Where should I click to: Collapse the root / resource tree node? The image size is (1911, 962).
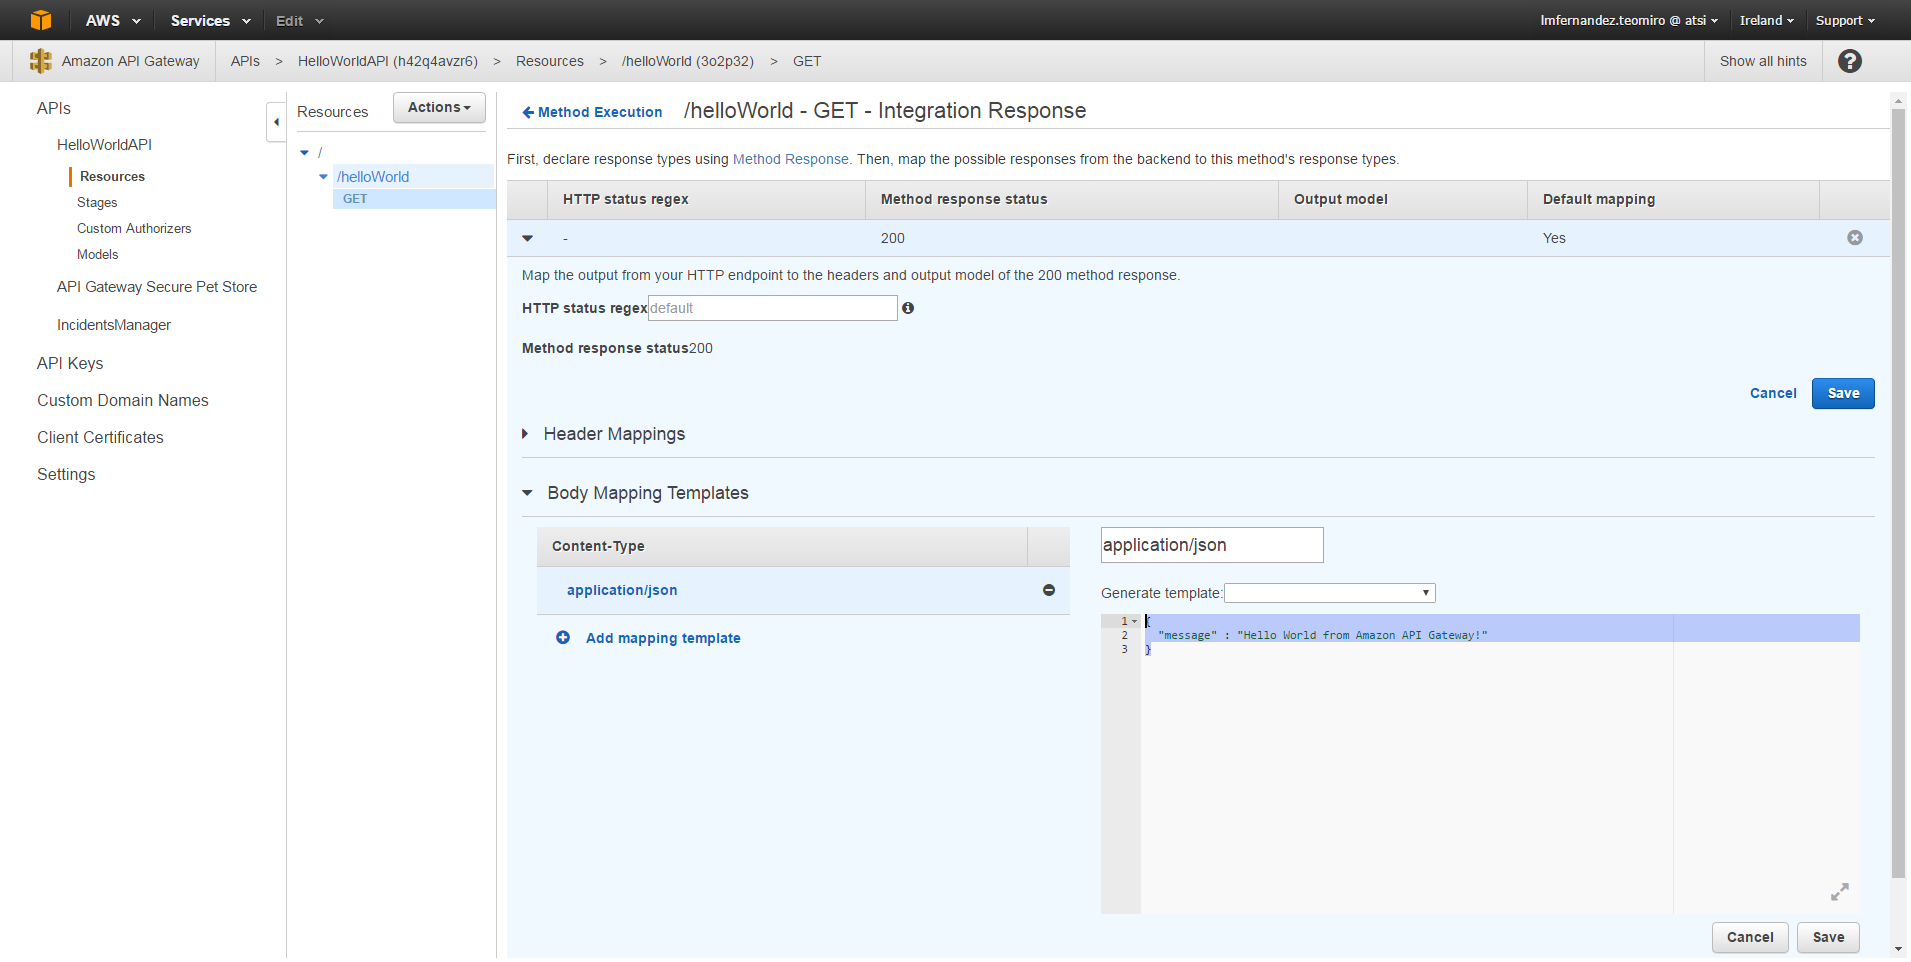coord(305,153)
